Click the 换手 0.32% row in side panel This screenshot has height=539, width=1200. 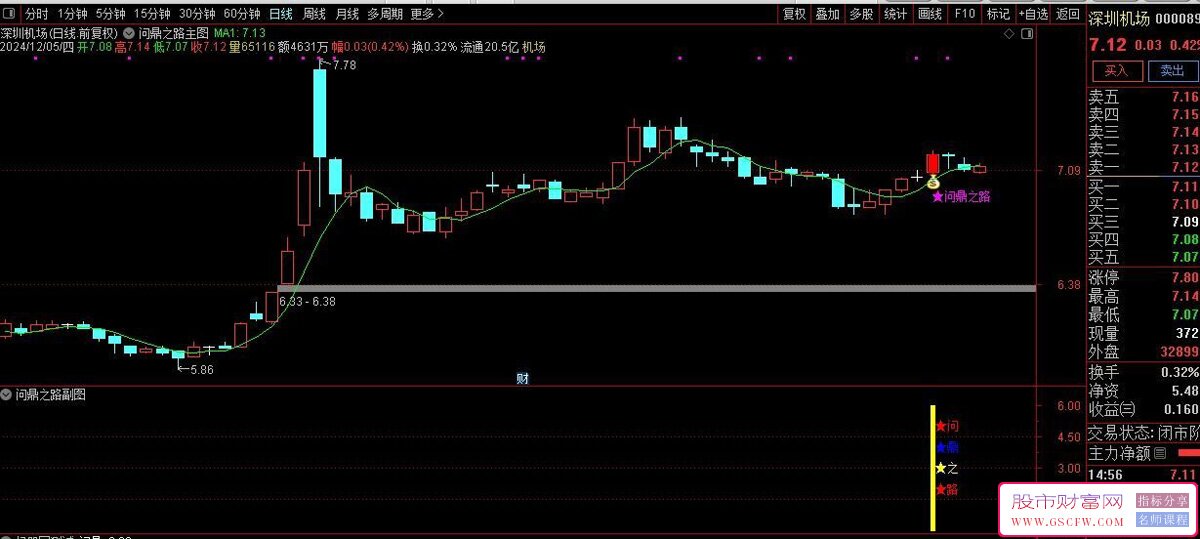tap(1144, 372)
